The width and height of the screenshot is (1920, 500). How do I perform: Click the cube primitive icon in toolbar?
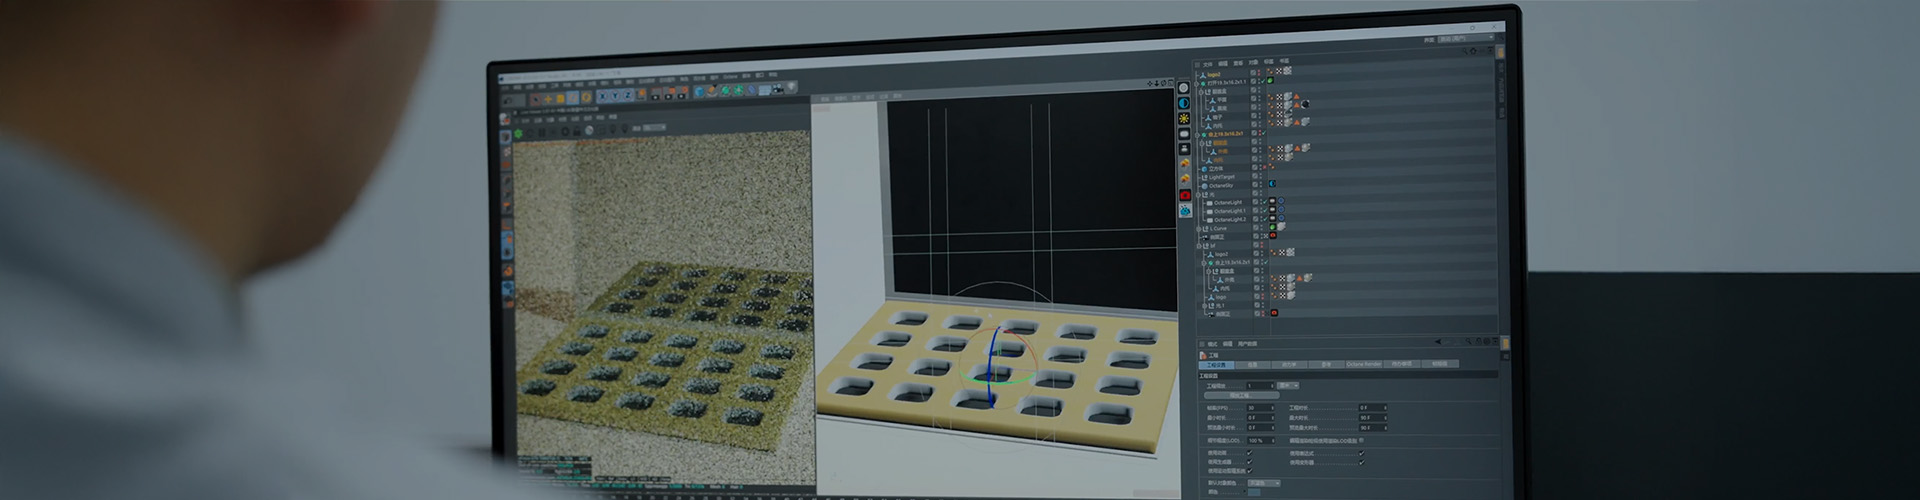pos(700,93)
